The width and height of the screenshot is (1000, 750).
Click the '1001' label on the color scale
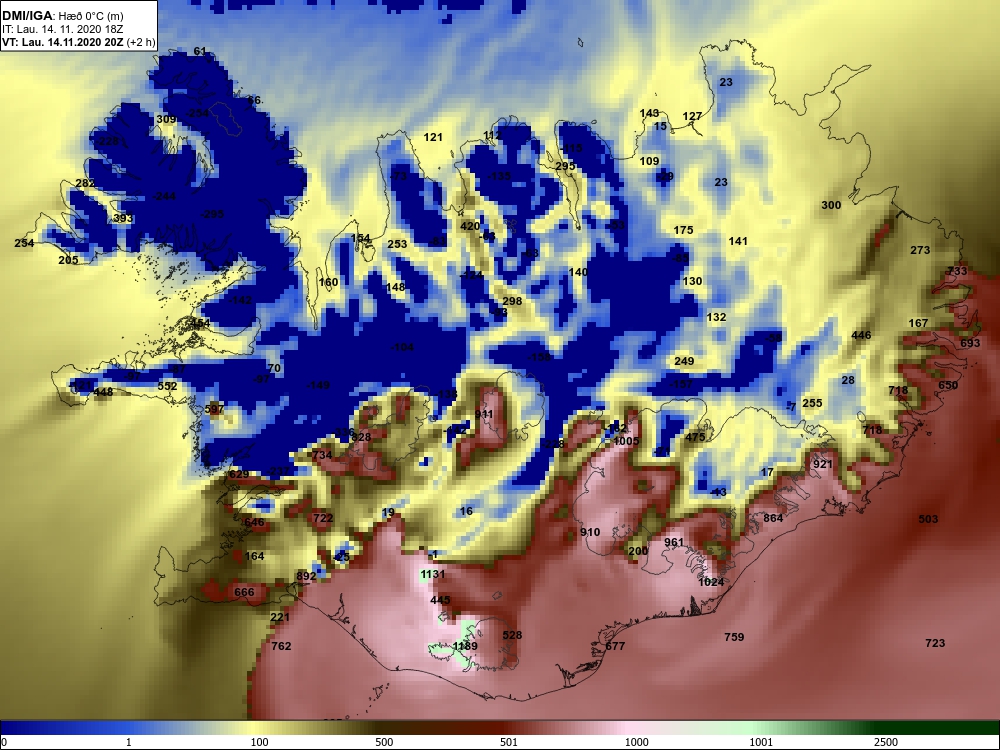(761, 742)
